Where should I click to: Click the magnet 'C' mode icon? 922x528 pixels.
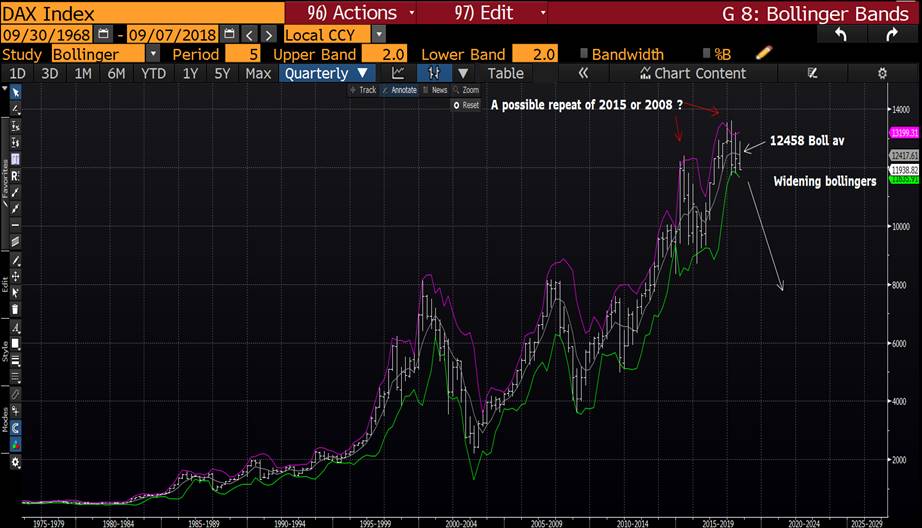15,427
